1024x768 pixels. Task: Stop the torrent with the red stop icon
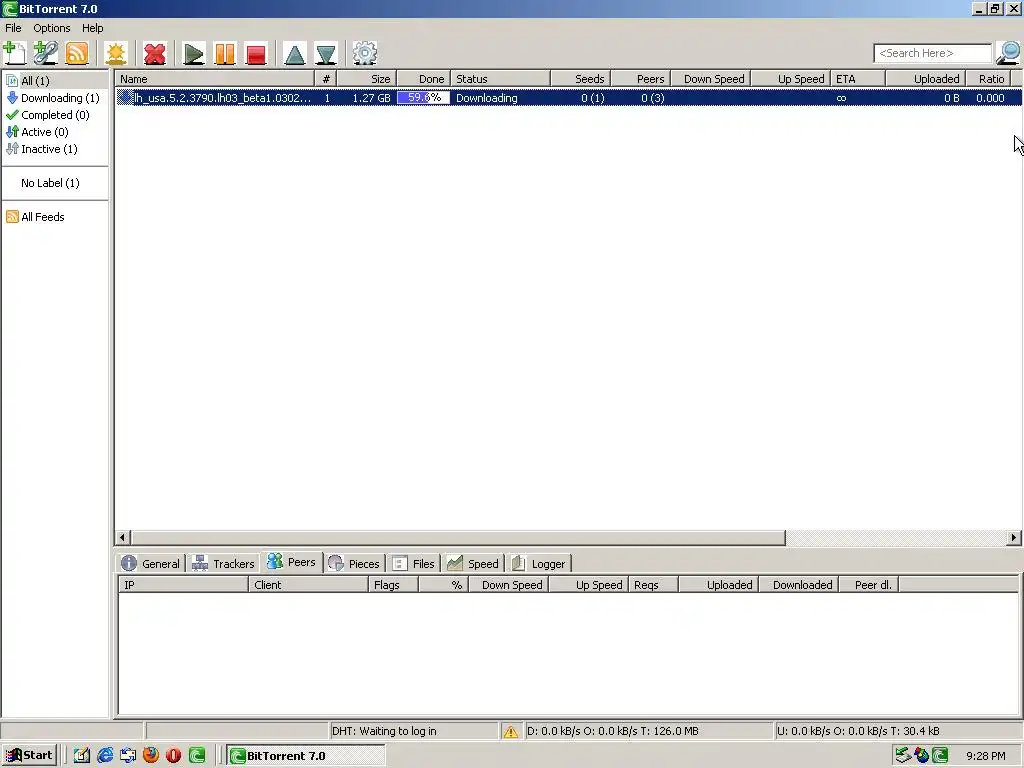(x=256, y=53)
